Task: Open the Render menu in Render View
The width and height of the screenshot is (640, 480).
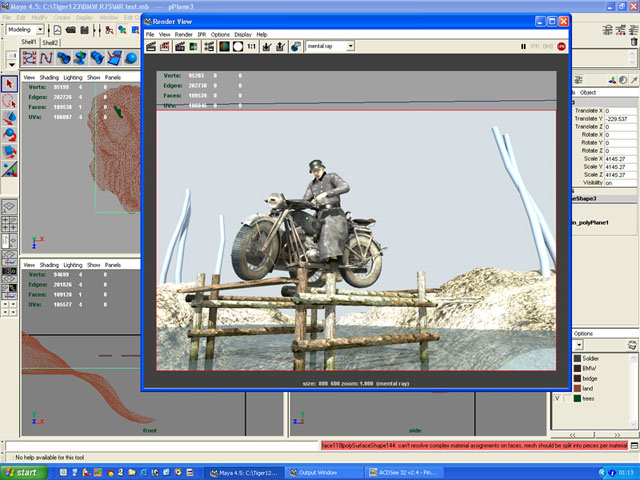Action: 183,34
